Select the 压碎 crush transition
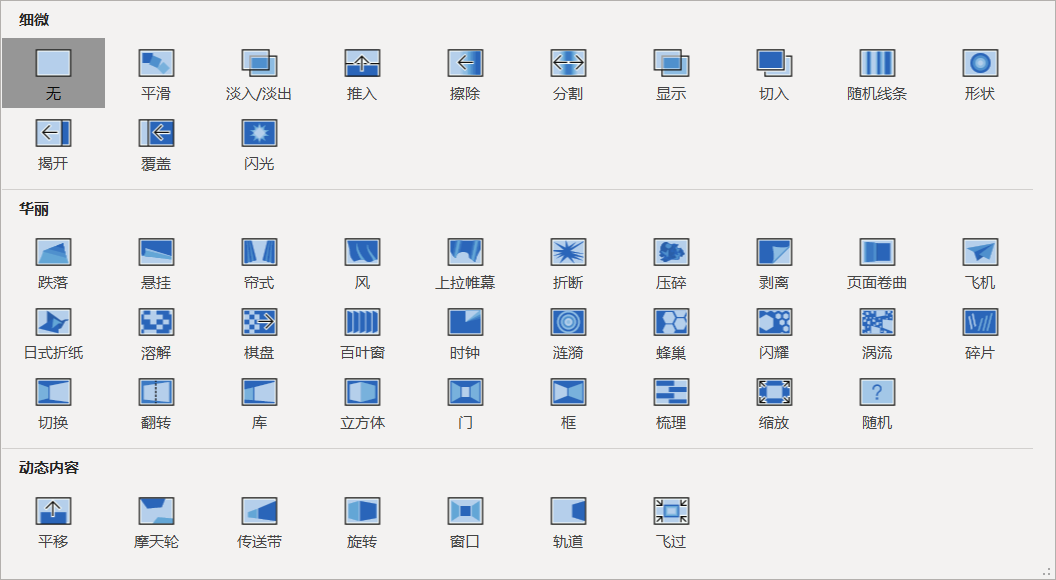1056x580 pixels. click(670, 261)
